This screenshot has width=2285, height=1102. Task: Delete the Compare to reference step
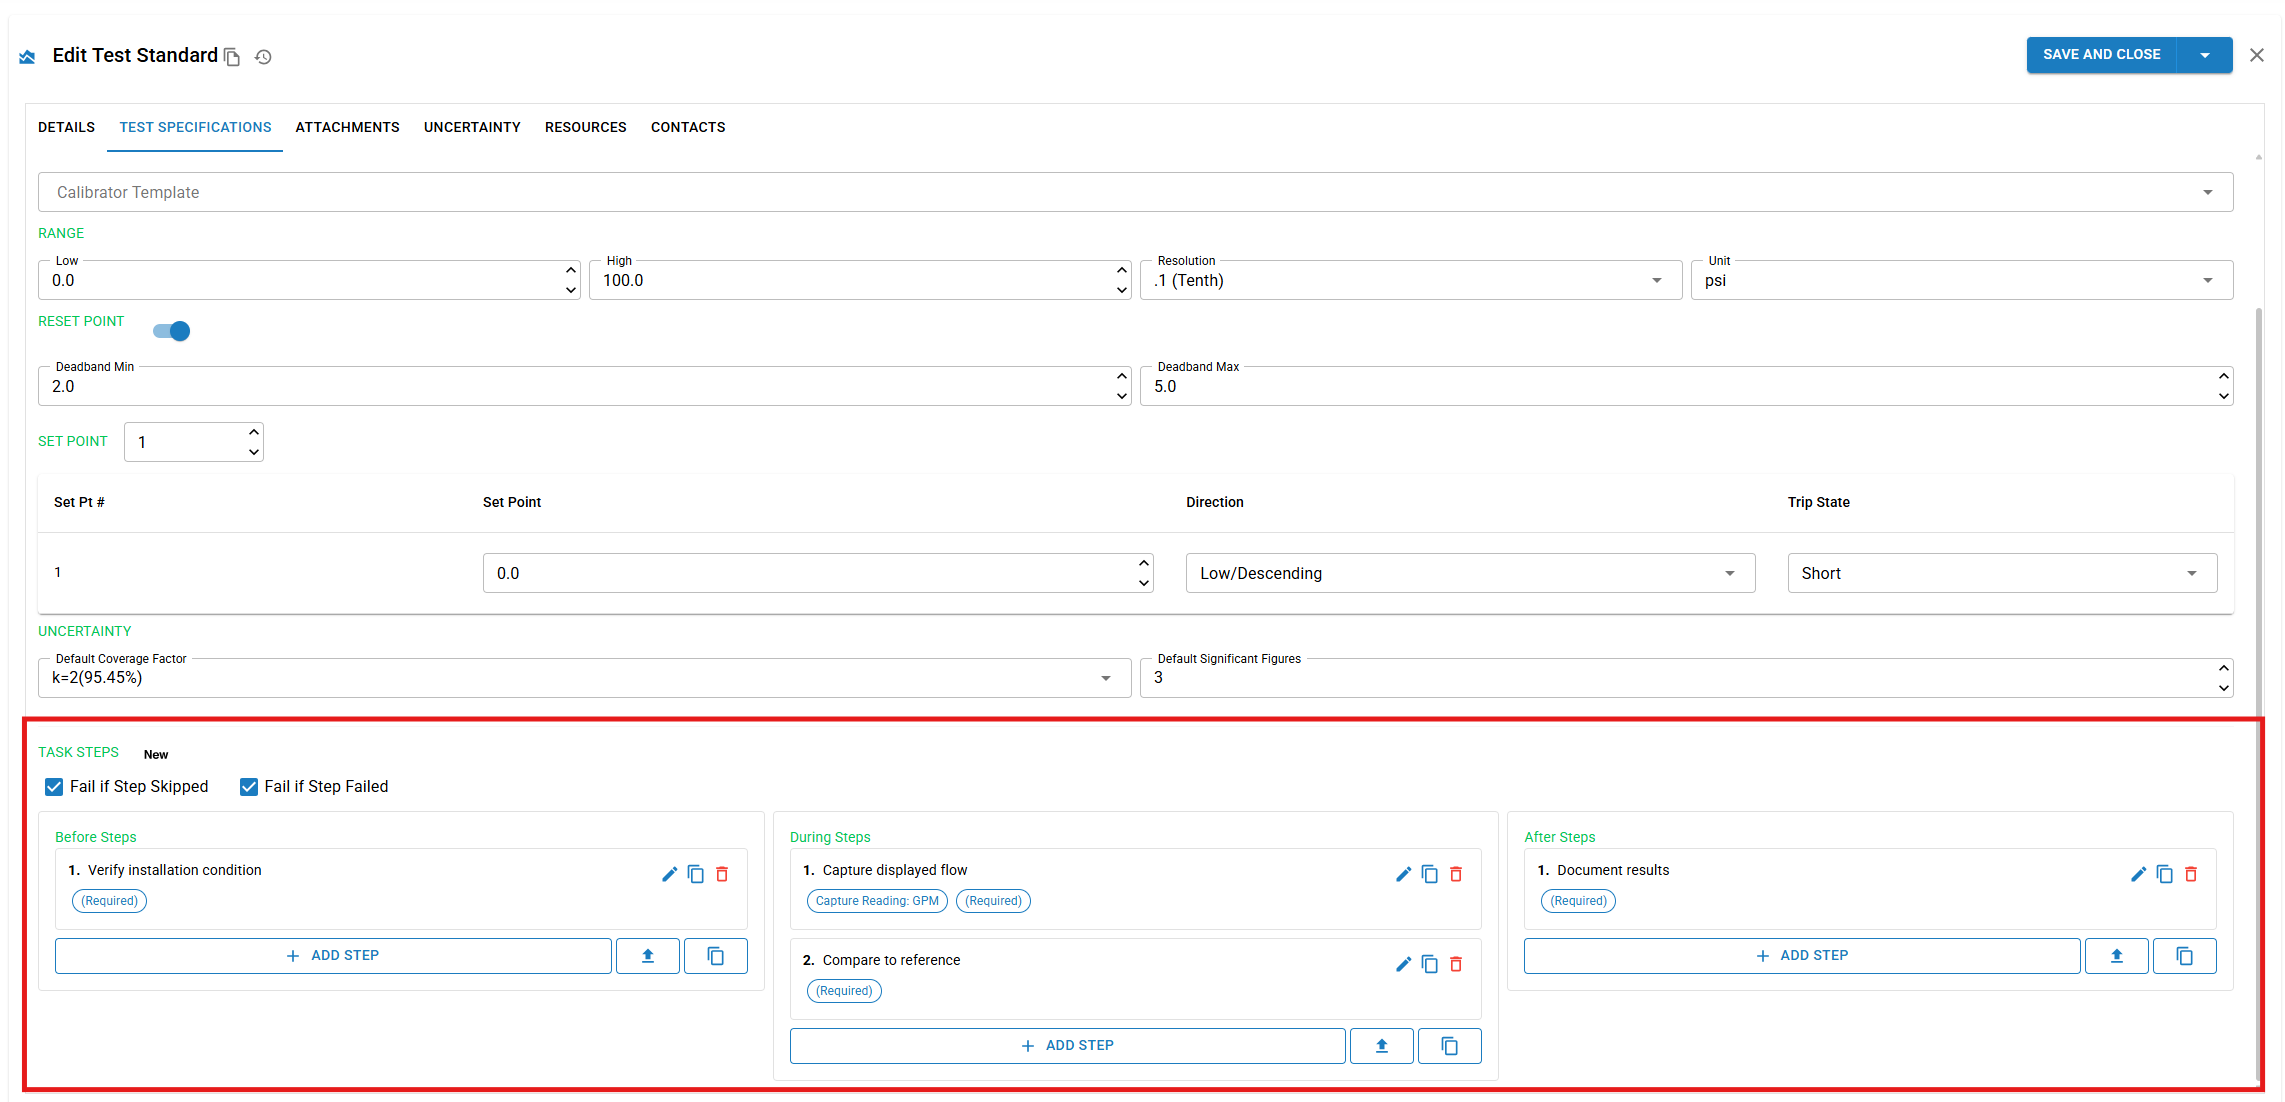(1456, 964)
